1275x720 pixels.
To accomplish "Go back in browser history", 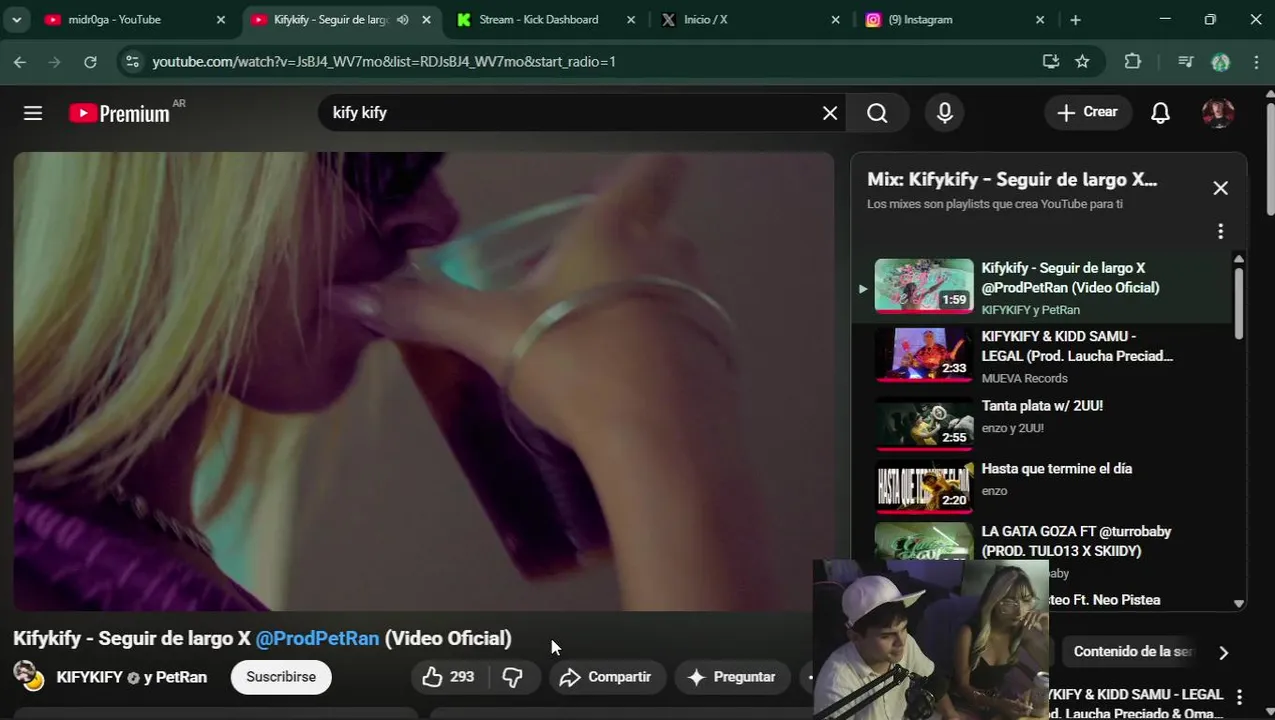I will click(x=20, y=62).
